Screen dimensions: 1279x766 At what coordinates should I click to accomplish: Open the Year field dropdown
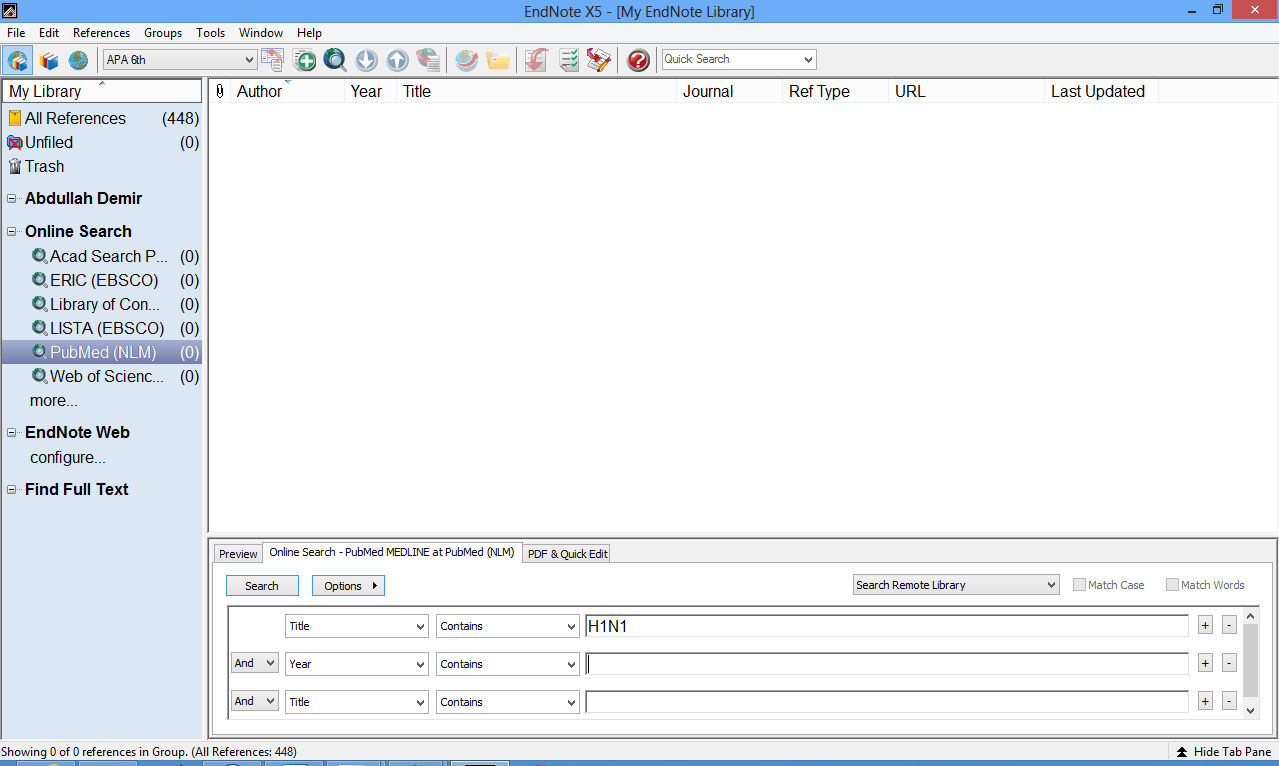pyautogui.click(x=357, y=664)
